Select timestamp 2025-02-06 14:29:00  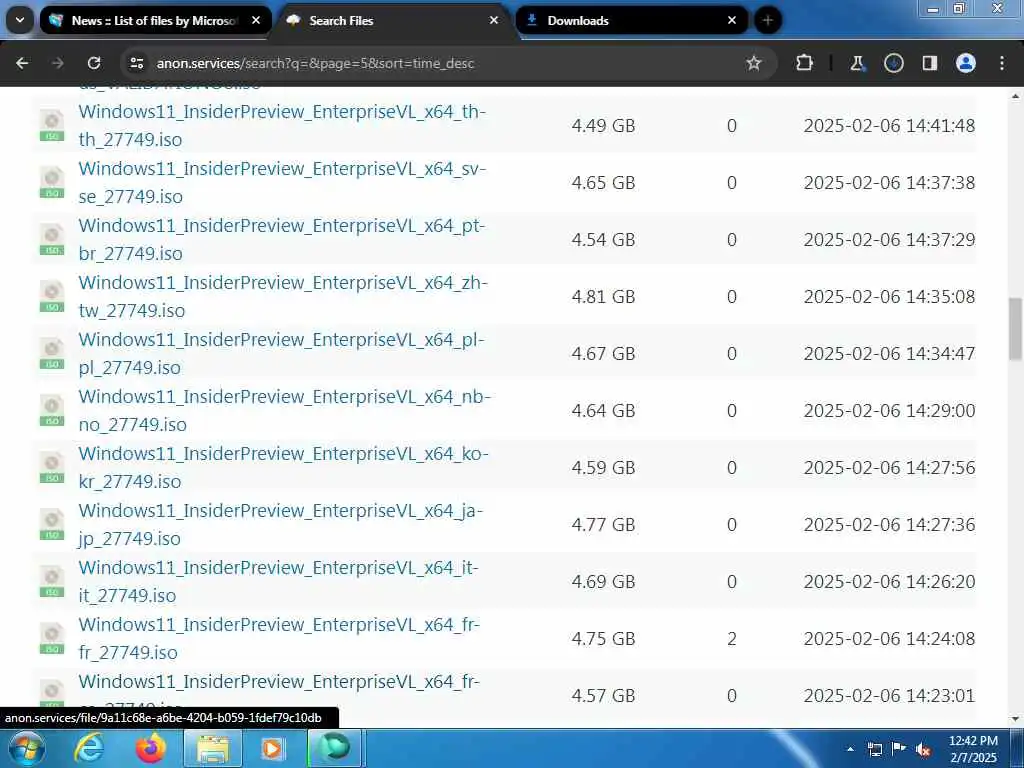point(889,410)
